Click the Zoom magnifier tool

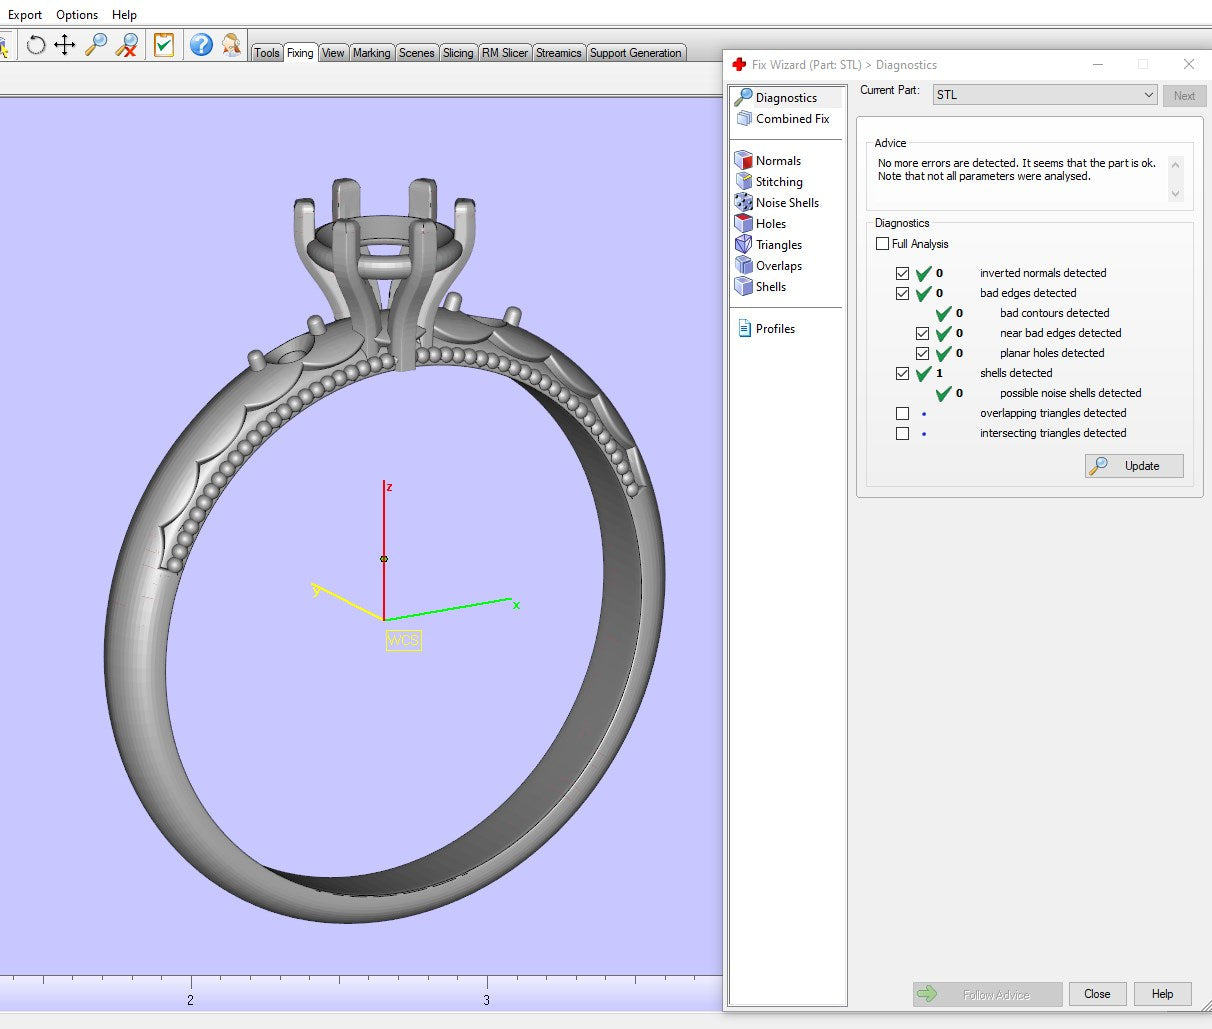[96, 45]
